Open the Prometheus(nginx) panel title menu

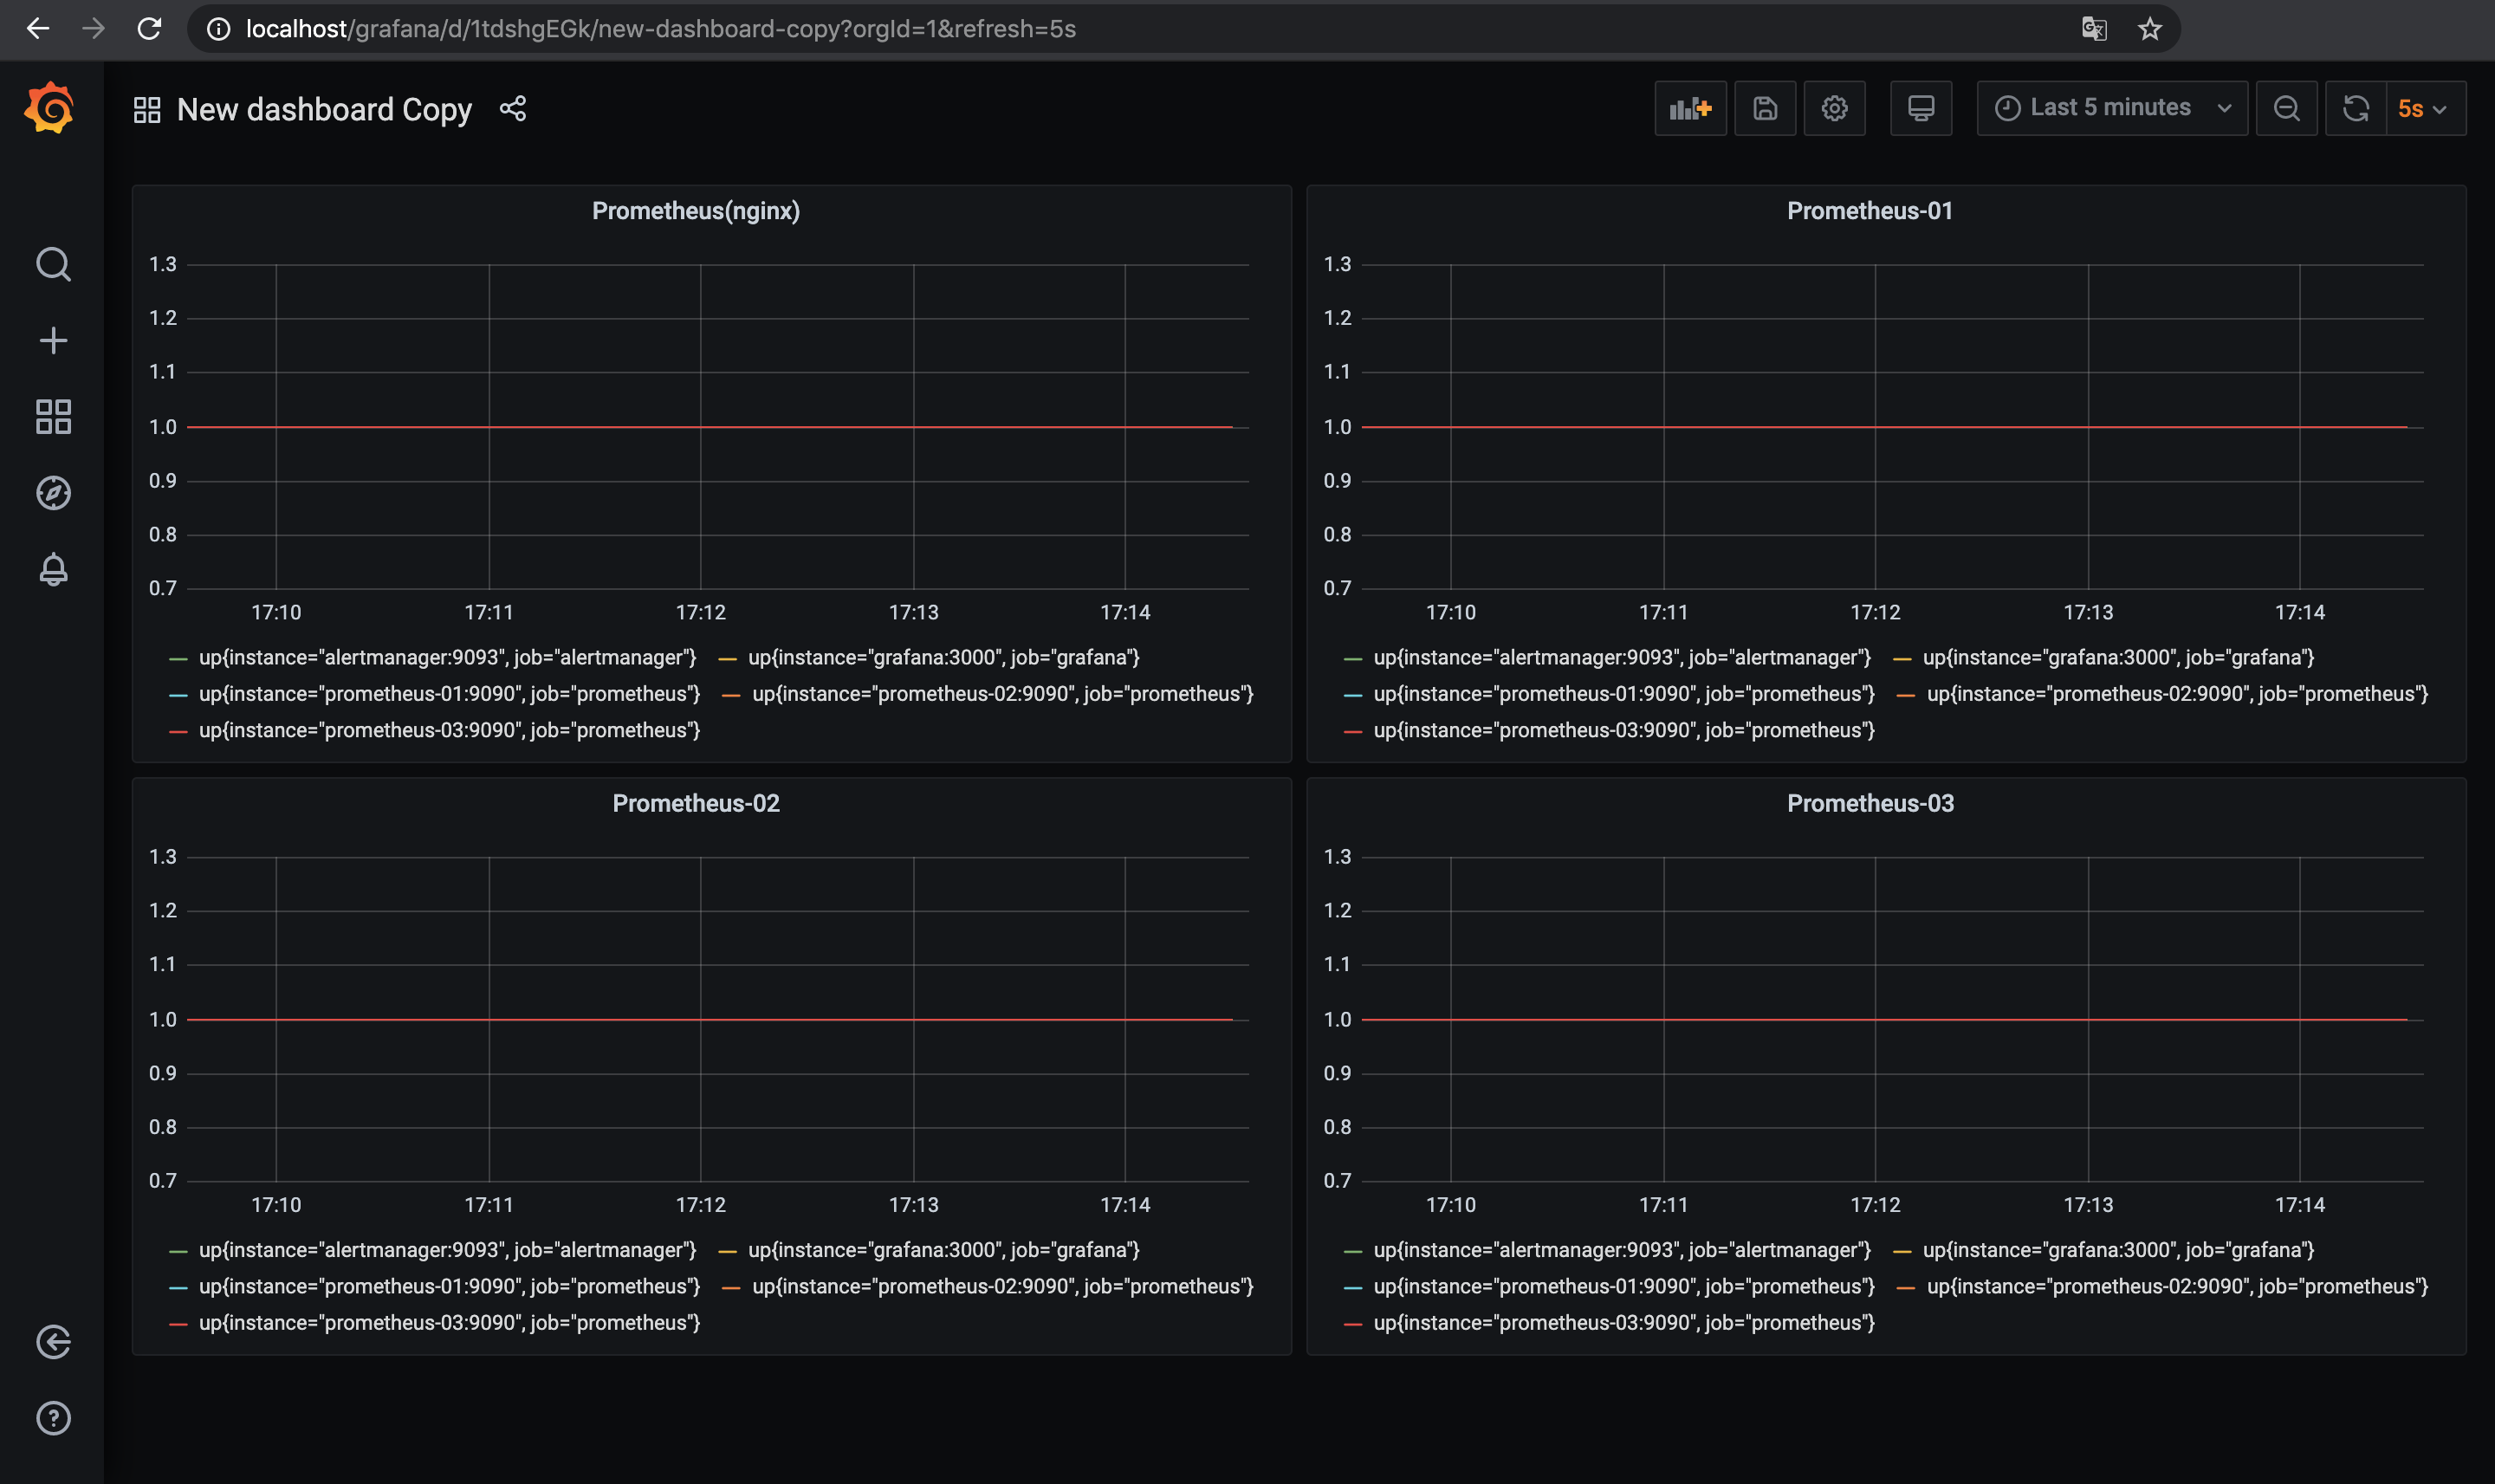696,211
